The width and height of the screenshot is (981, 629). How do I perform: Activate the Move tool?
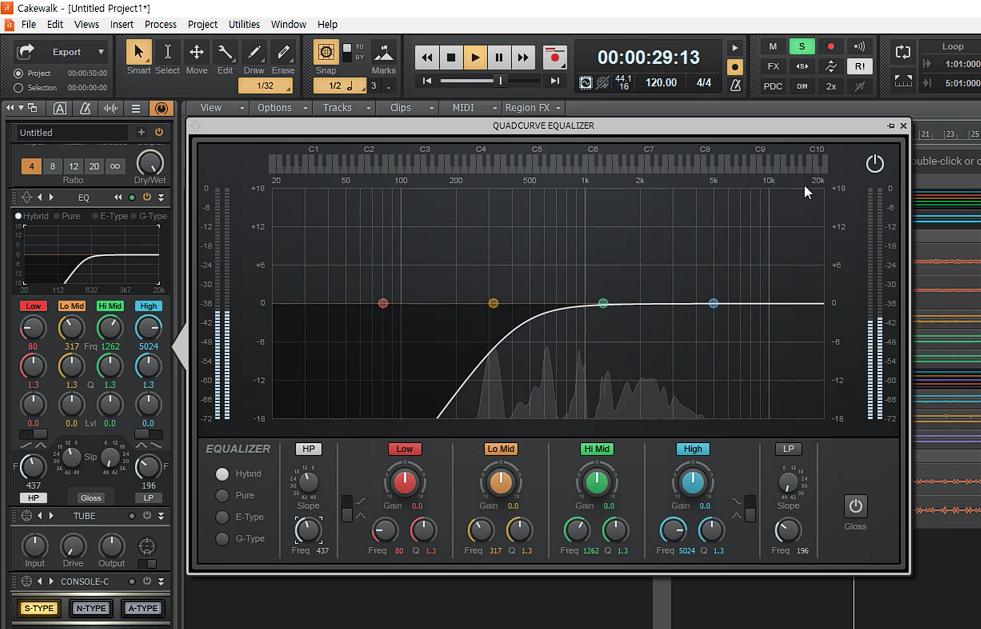(x=196, y=53)
